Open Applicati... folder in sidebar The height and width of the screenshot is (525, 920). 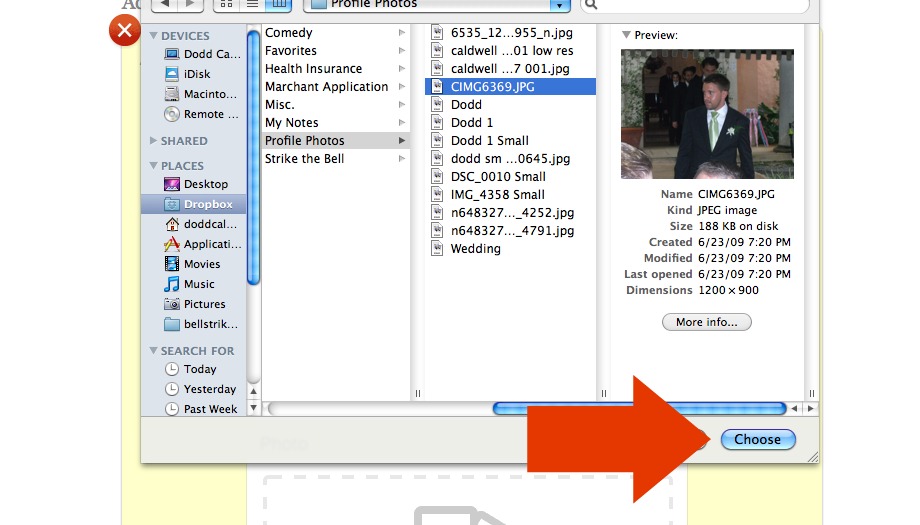click(x=202, y=244)
